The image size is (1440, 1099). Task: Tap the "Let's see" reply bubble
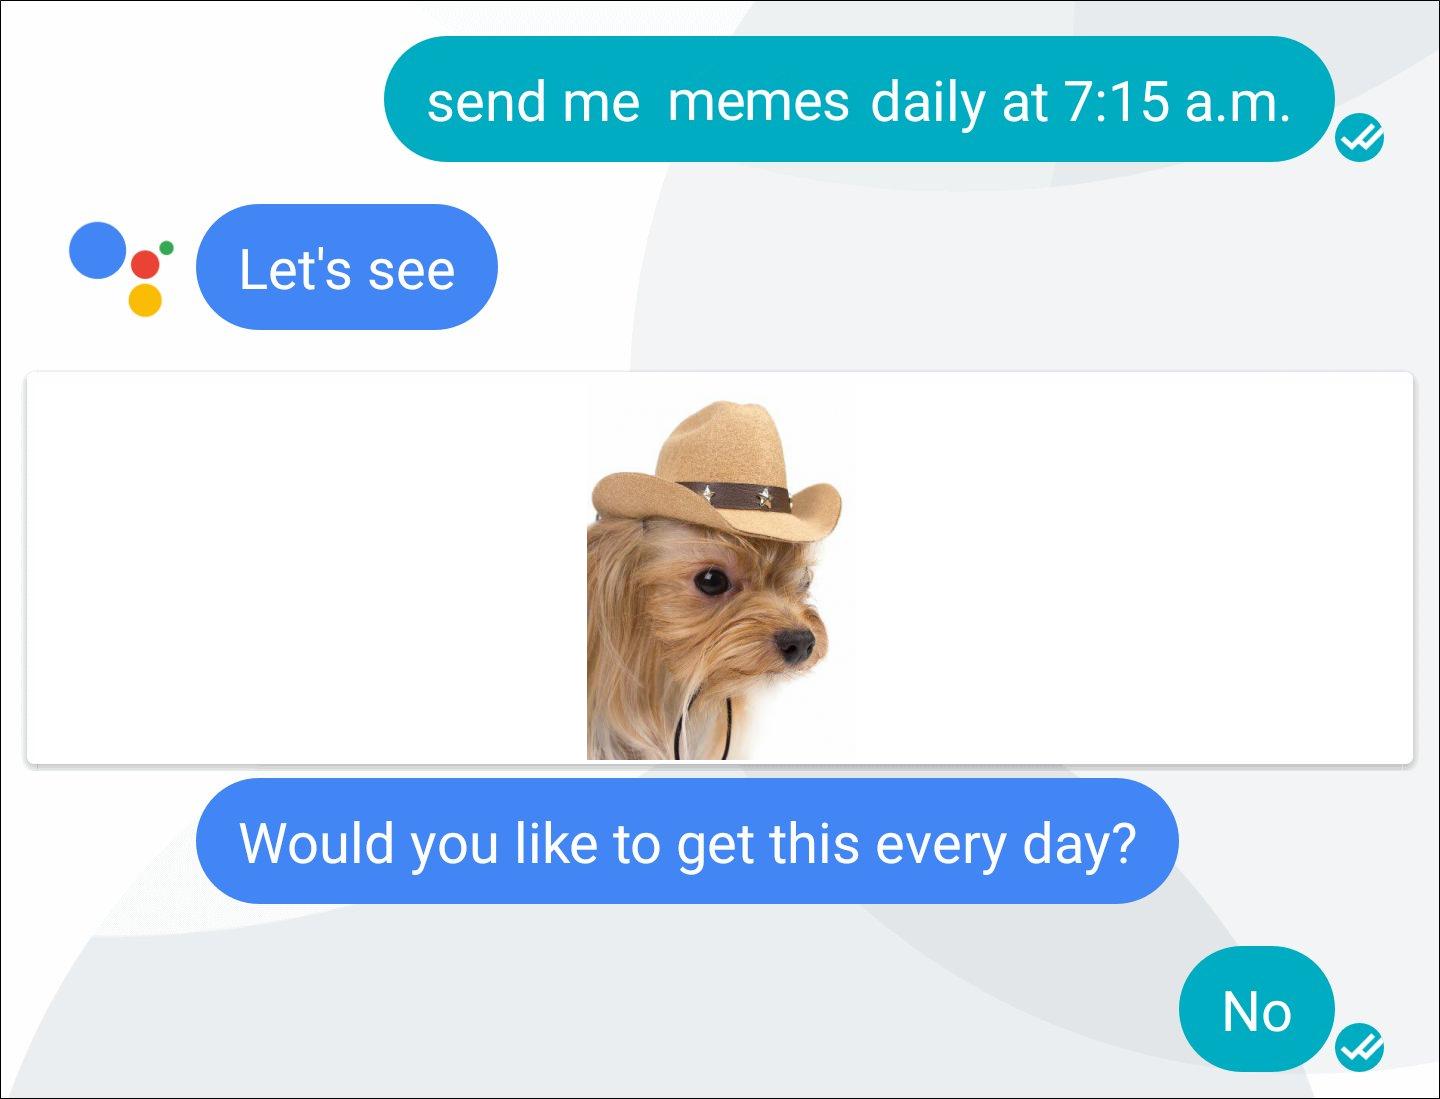coord(347,267)
